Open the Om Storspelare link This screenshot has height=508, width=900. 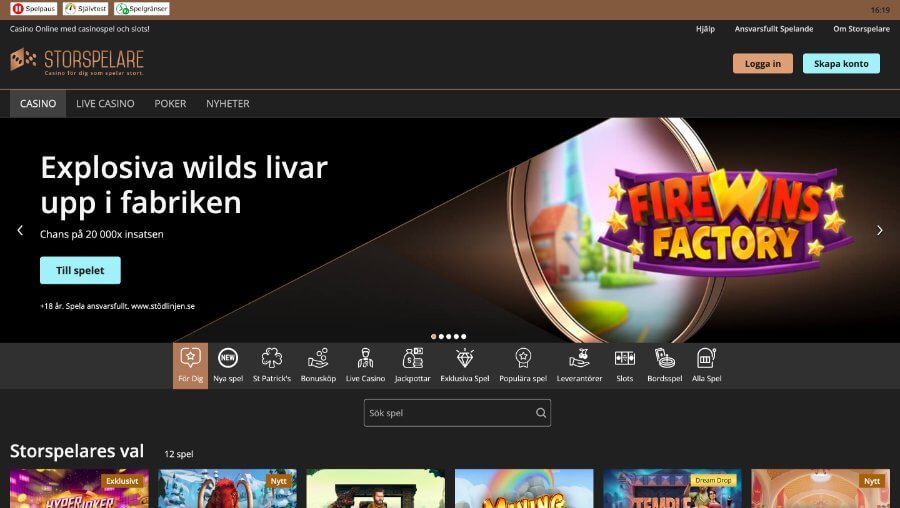click(x=862, y=29)
